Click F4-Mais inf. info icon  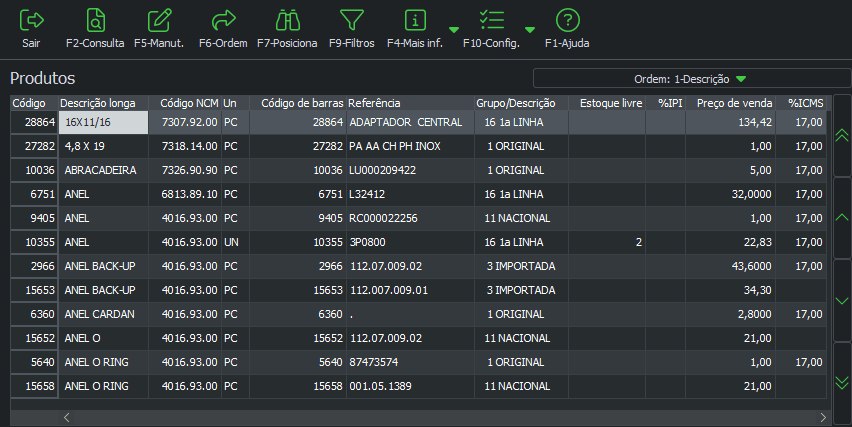point(415,21)
